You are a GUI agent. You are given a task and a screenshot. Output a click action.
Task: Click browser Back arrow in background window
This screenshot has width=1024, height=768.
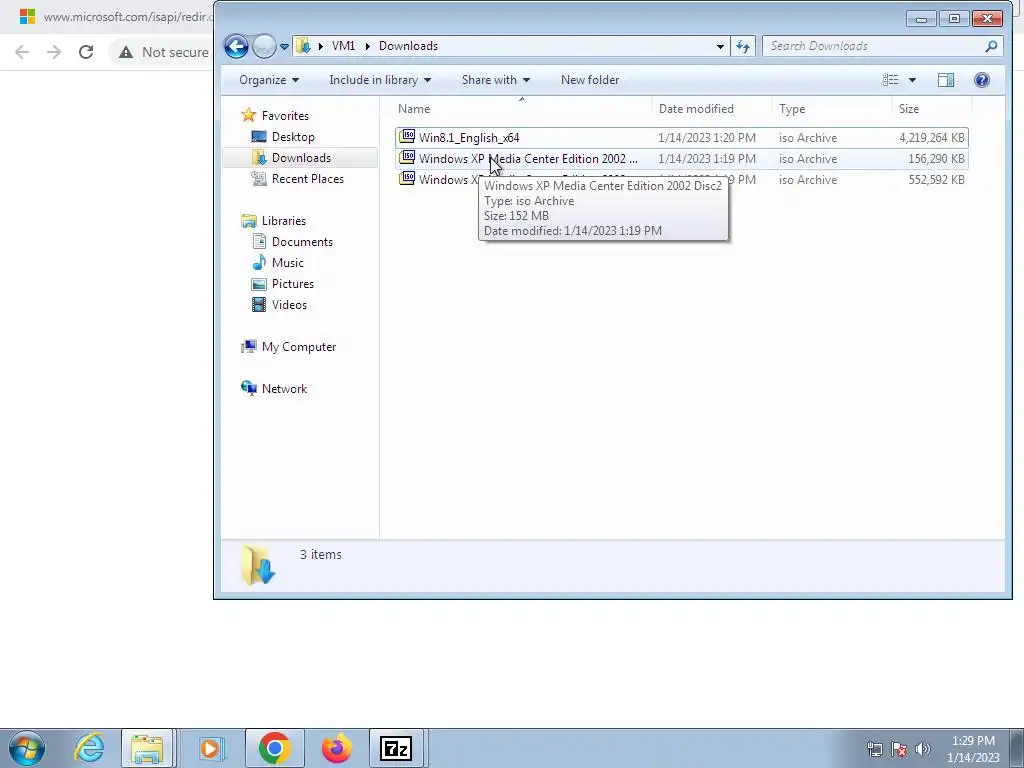tap(22, 52)
